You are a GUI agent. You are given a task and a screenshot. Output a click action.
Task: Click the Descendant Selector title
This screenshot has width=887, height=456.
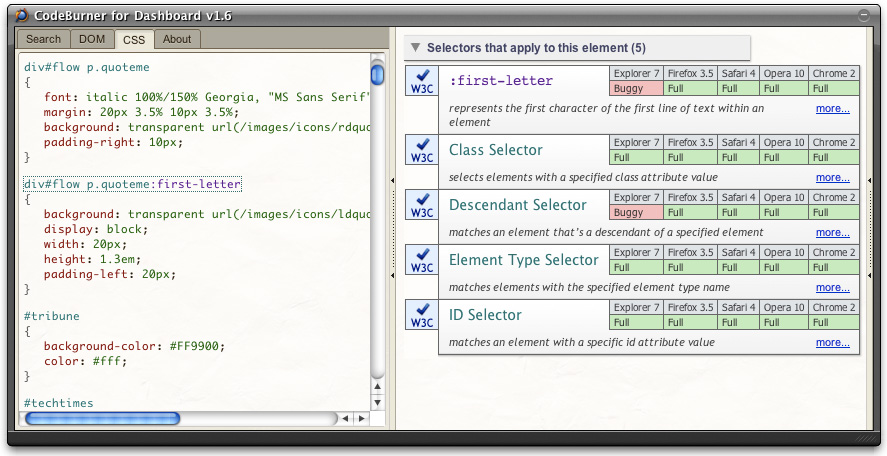tap(517, 205)
